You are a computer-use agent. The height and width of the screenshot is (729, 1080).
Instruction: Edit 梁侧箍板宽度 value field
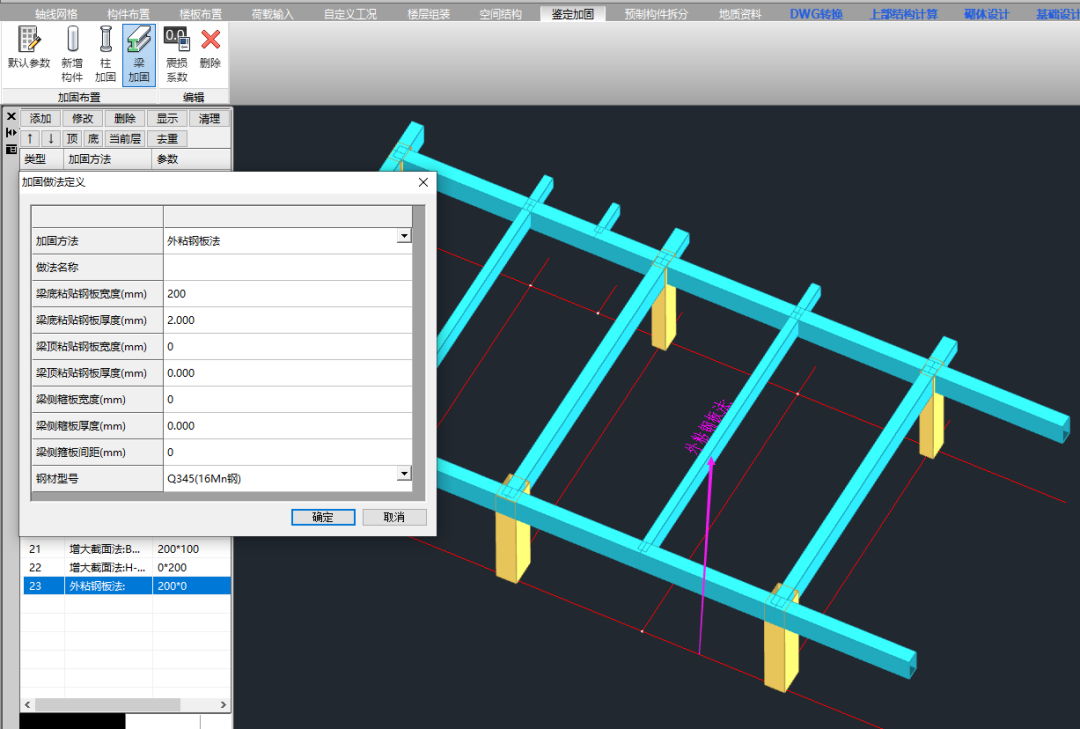(x=287, y=399)
